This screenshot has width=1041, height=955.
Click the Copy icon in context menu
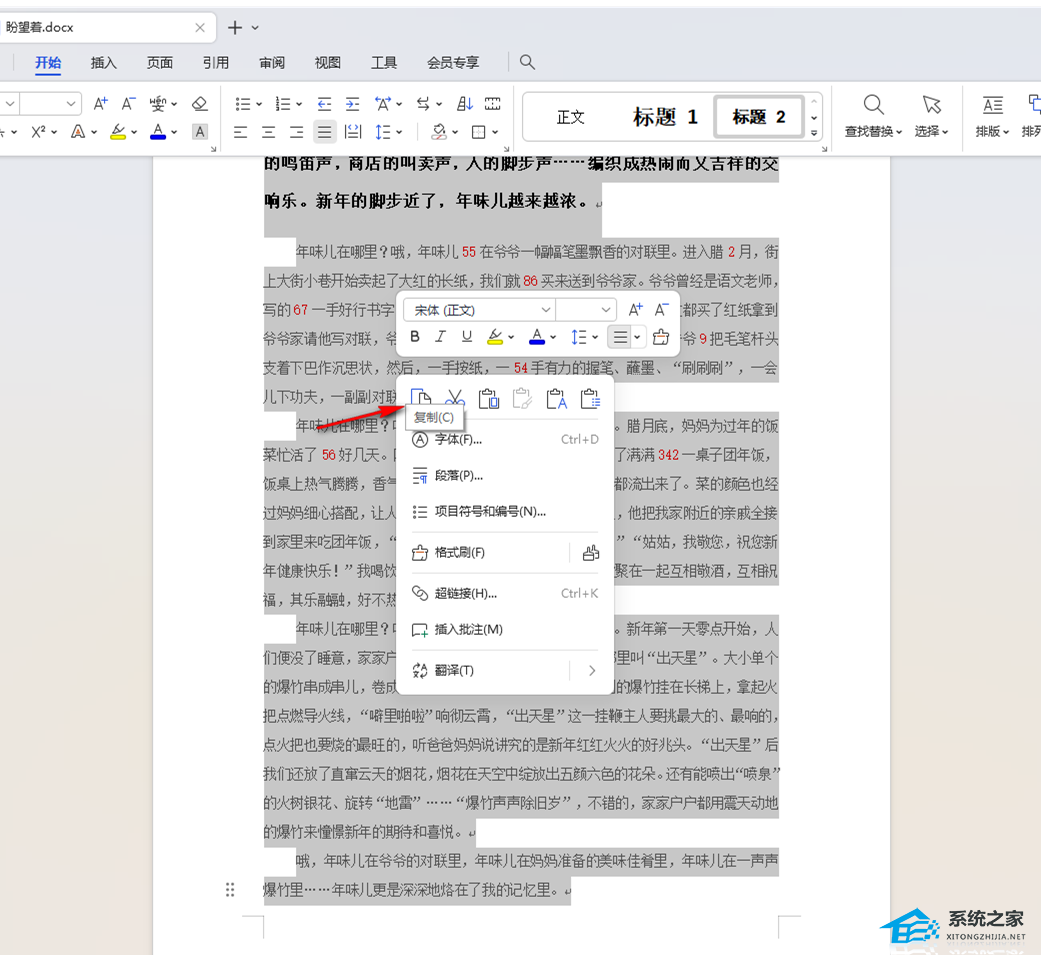(421, 398)
